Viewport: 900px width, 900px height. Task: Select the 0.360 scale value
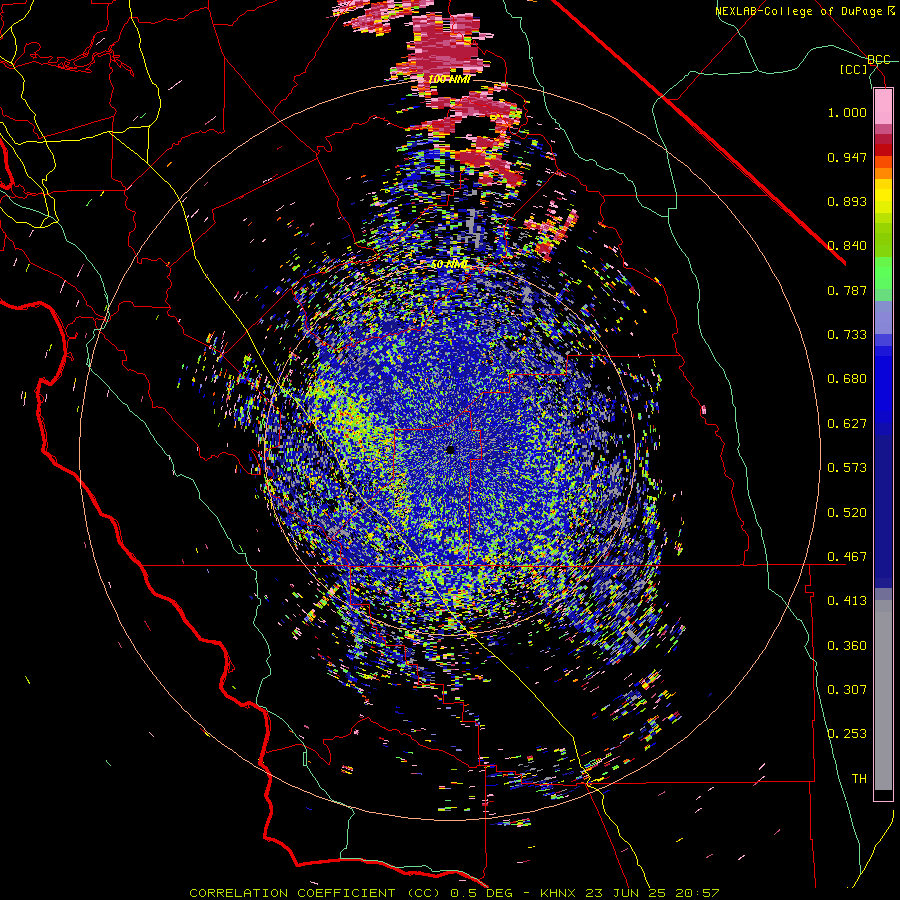pos(847,646)
